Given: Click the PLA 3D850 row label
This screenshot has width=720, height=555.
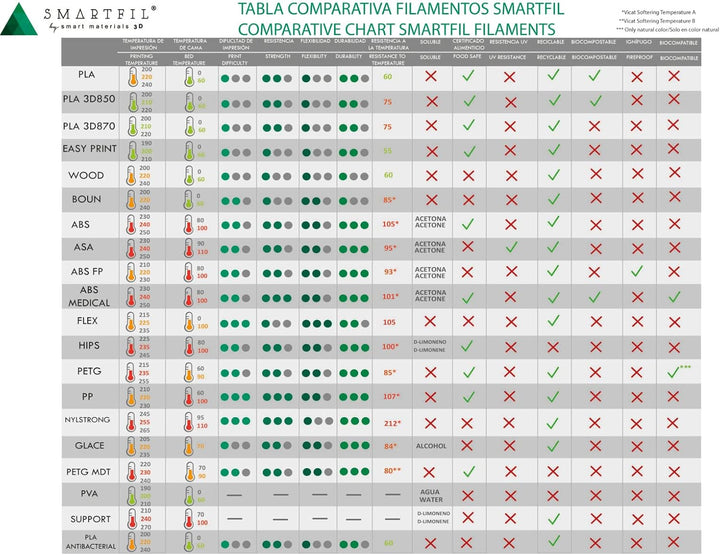Looking at the screenshot, I should [89, 99].
